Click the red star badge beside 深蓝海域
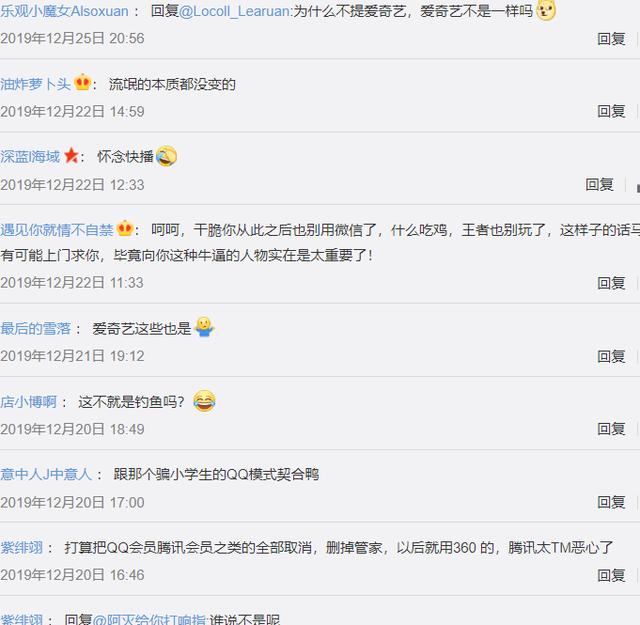 pyautogui.click(x=71, y=156)
